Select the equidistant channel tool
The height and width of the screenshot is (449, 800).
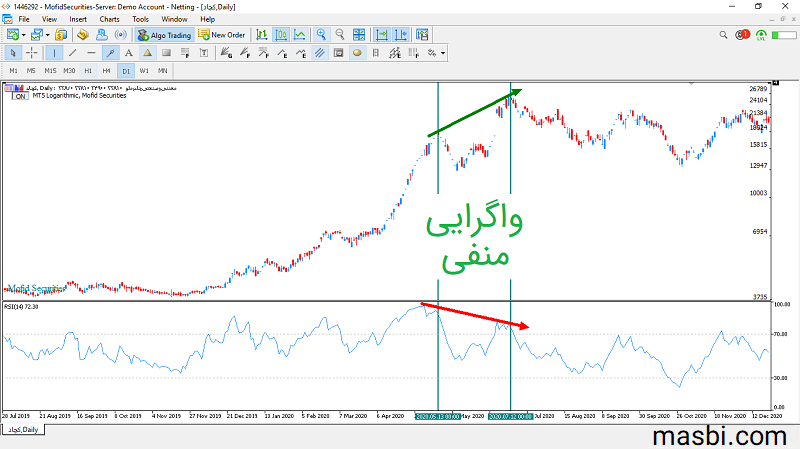[x=319, y=53]
